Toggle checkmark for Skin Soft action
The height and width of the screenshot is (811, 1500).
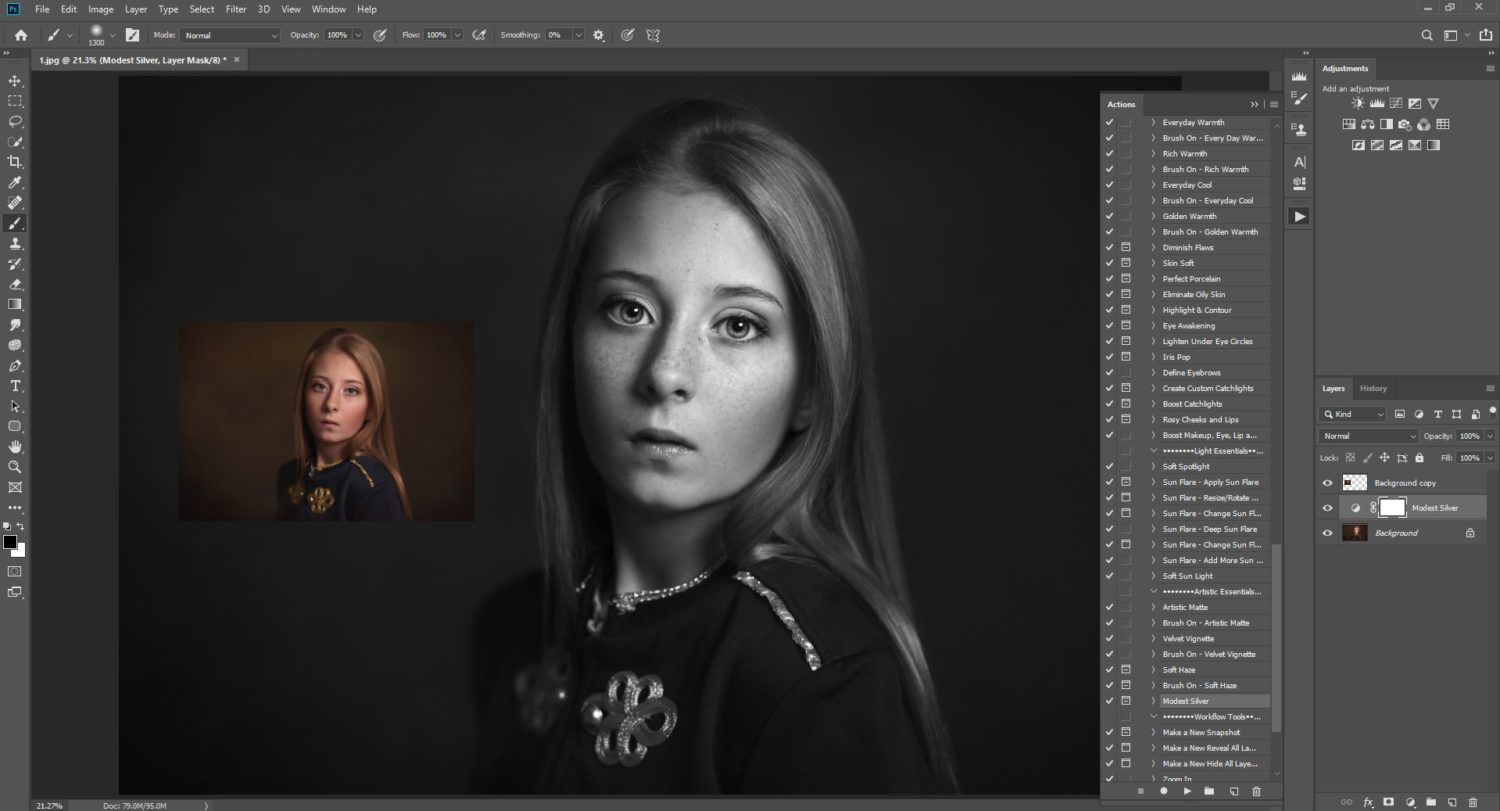[x=1109, y=263]
